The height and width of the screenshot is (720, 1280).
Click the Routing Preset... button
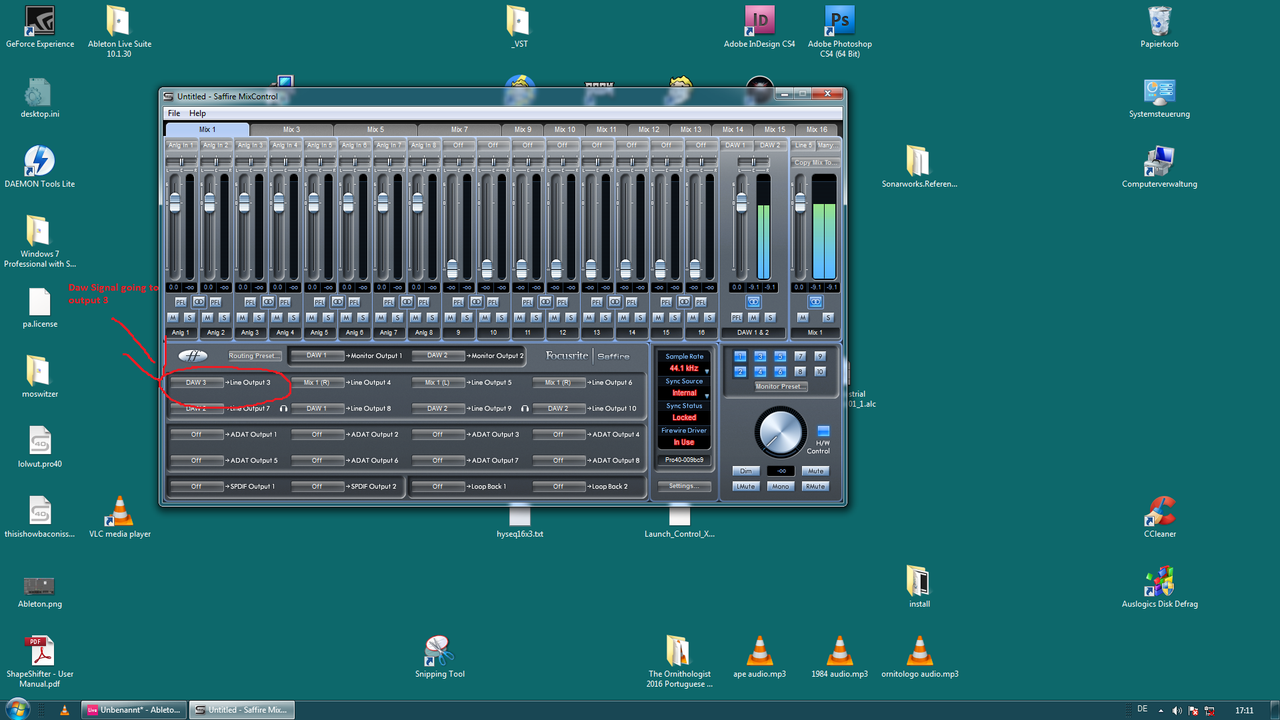click(x=254, y=355)
